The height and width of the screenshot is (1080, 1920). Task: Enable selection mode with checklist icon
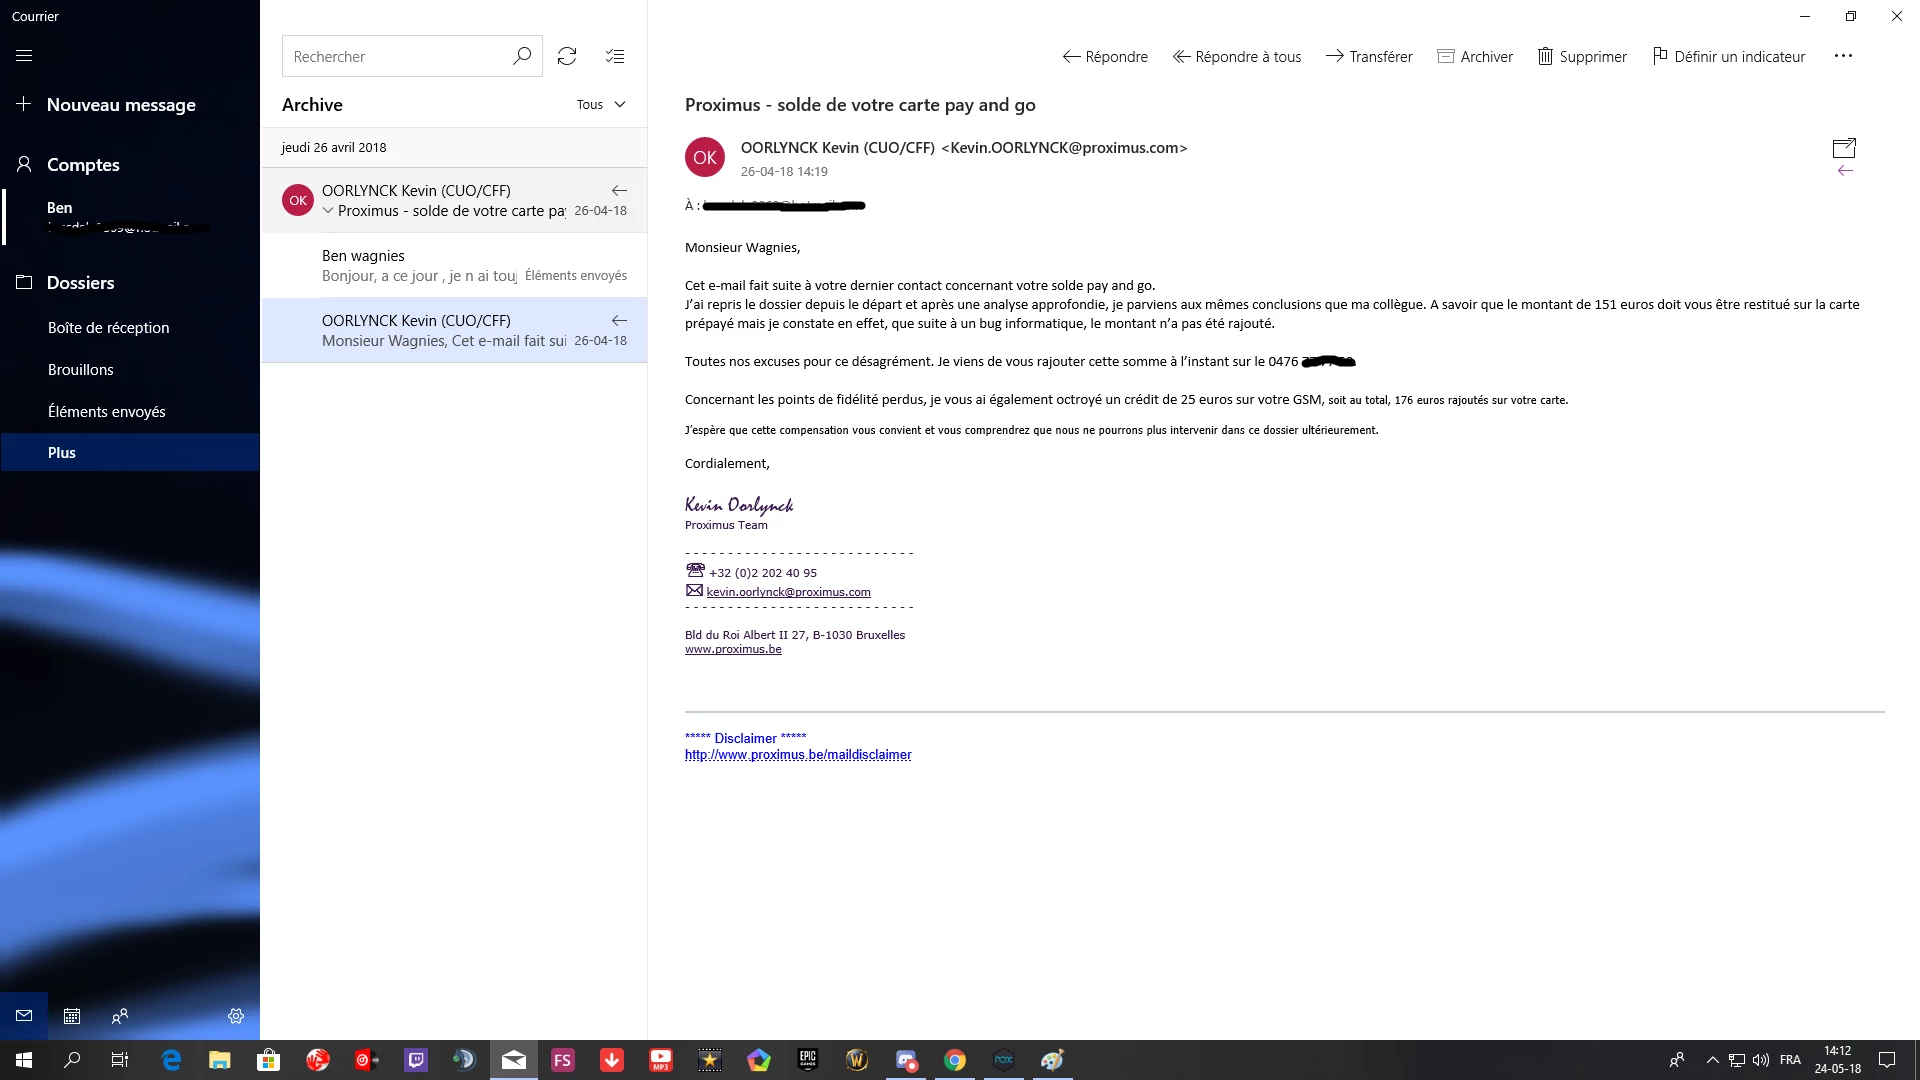point(615,56)
